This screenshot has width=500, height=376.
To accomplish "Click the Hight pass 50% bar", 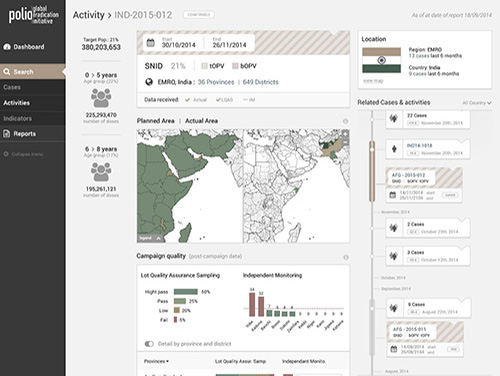I will click(186, 292).
